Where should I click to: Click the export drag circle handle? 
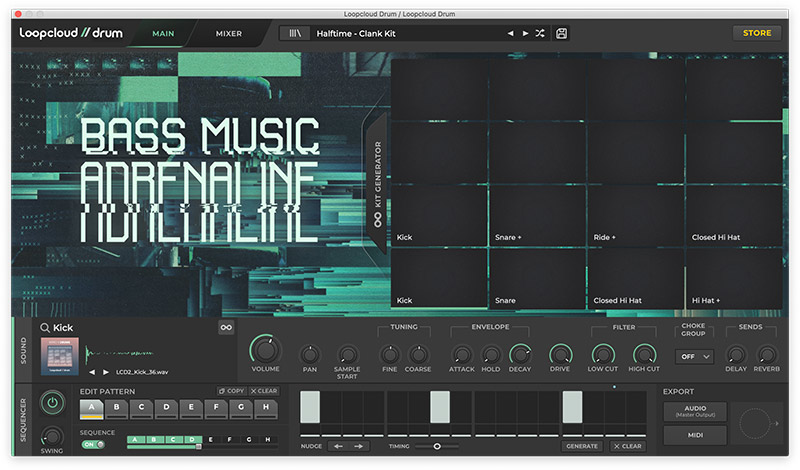click(x=754, y=423)
